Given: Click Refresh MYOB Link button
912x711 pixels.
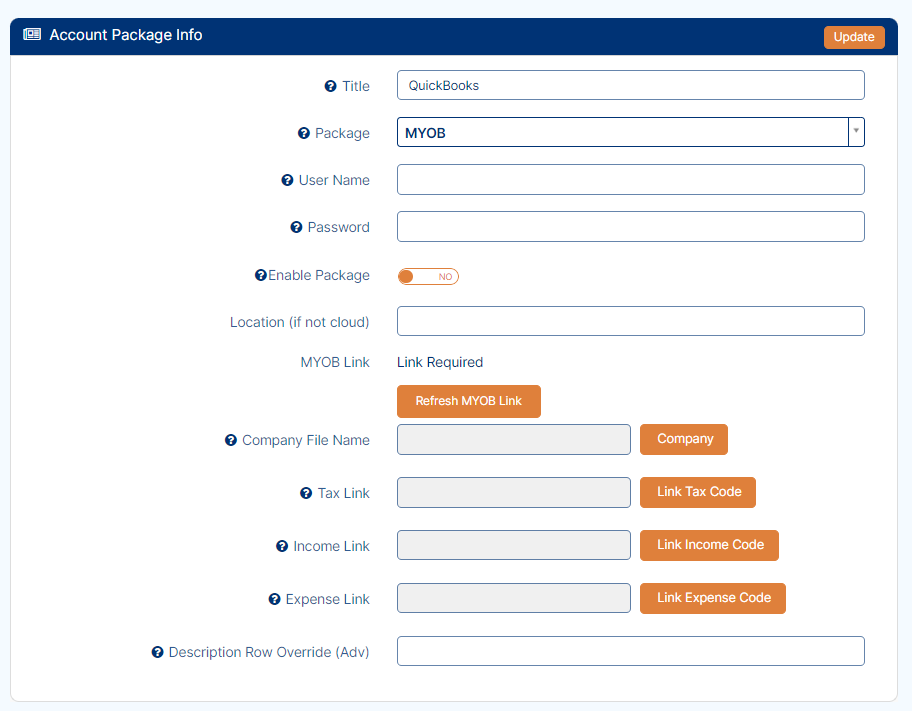Looking at the screenshot, I should click(469, 401).
